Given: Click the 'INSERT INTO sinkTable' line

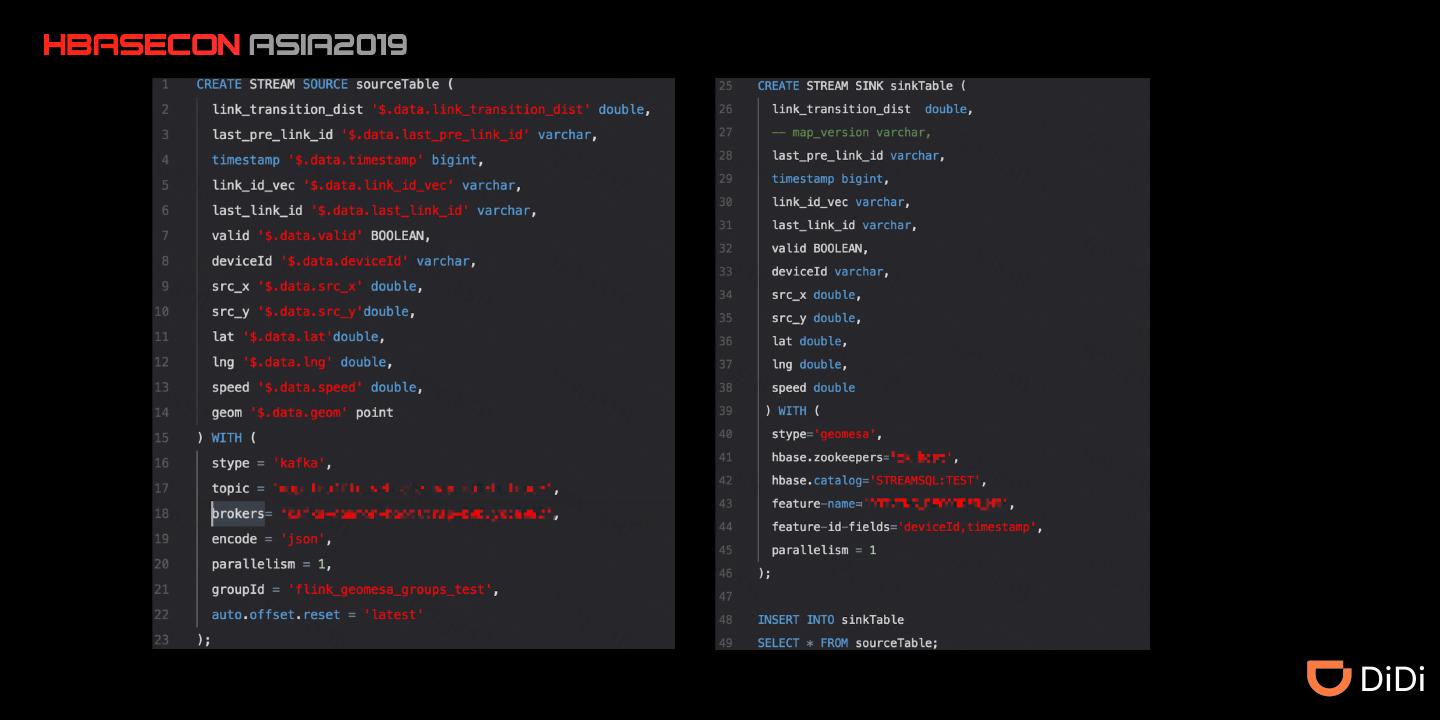Looking at the screenshot, I should point(830,620).
